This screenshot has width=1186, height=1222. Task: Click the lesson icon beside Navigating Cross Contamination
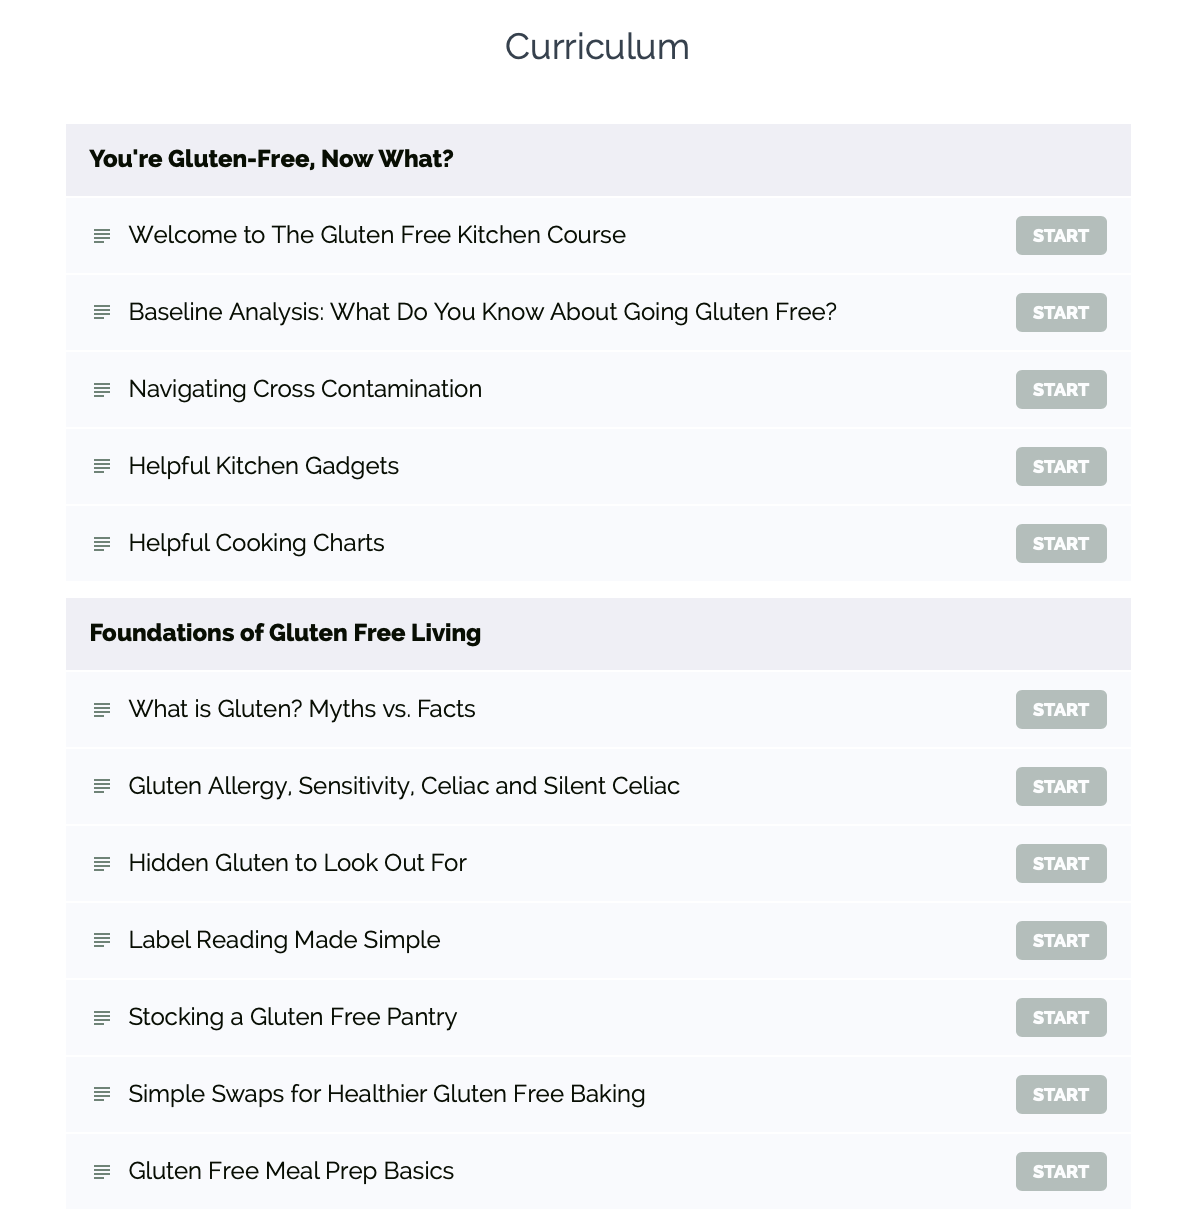point(101,389)
